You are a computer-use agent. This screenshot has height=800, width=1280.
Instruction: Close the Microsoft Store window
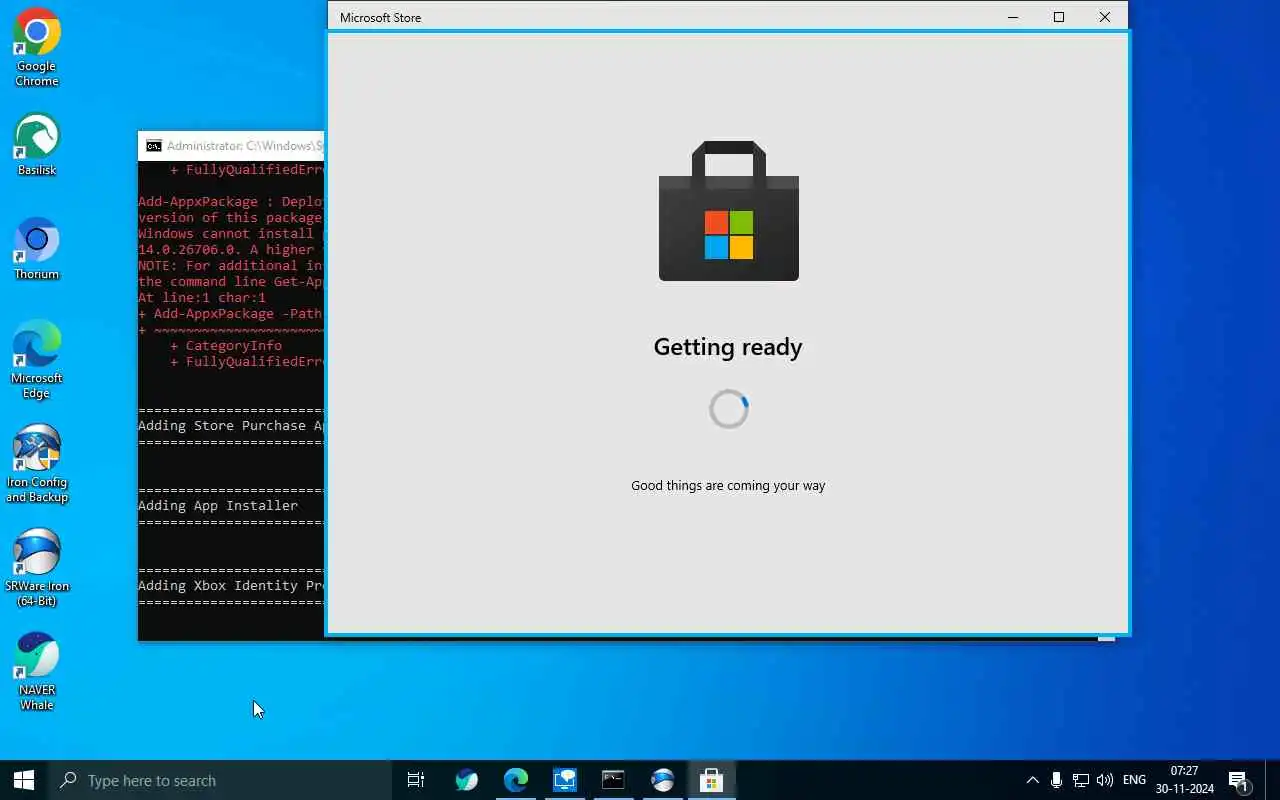pyautogui.click(x=1105, y=17)
